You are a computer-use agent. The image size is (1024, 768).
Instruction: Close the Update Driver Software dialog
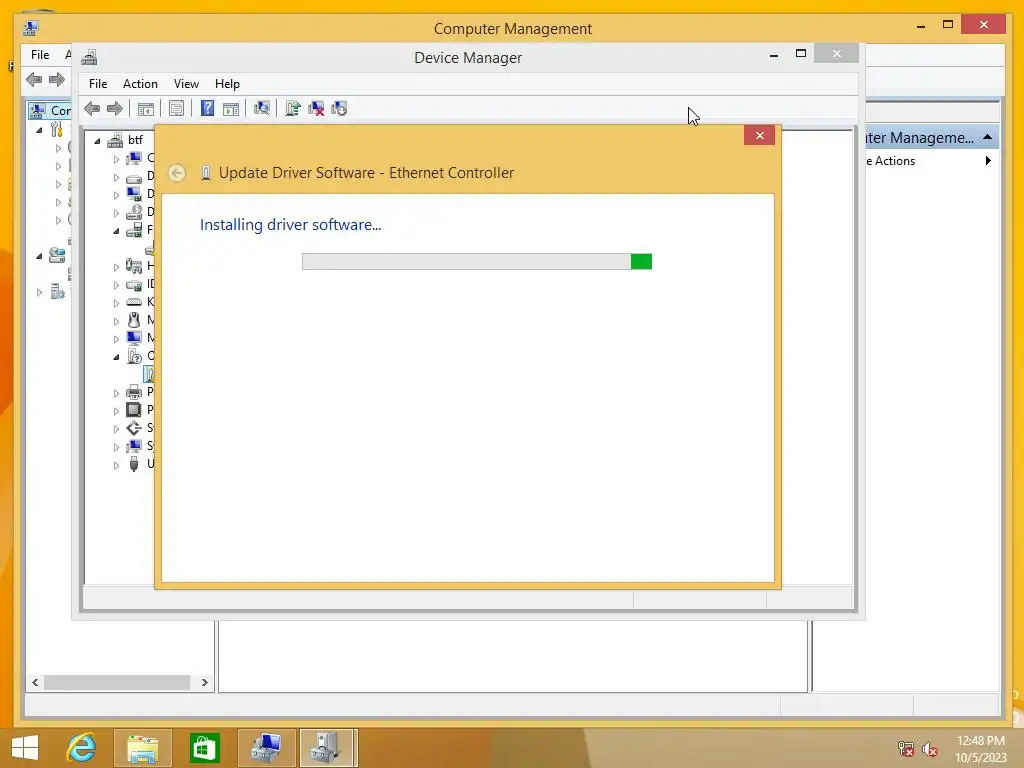(x=760, y=135)
